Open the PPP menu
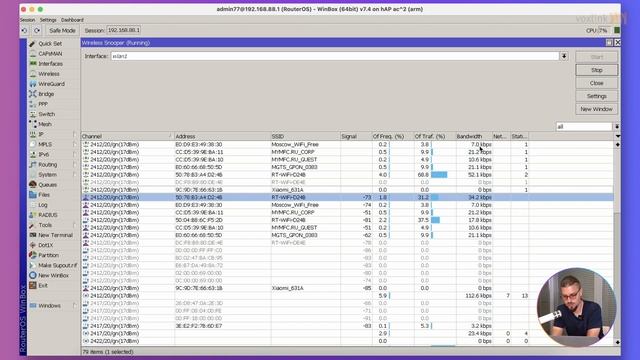640x360 pixels. 43,104
